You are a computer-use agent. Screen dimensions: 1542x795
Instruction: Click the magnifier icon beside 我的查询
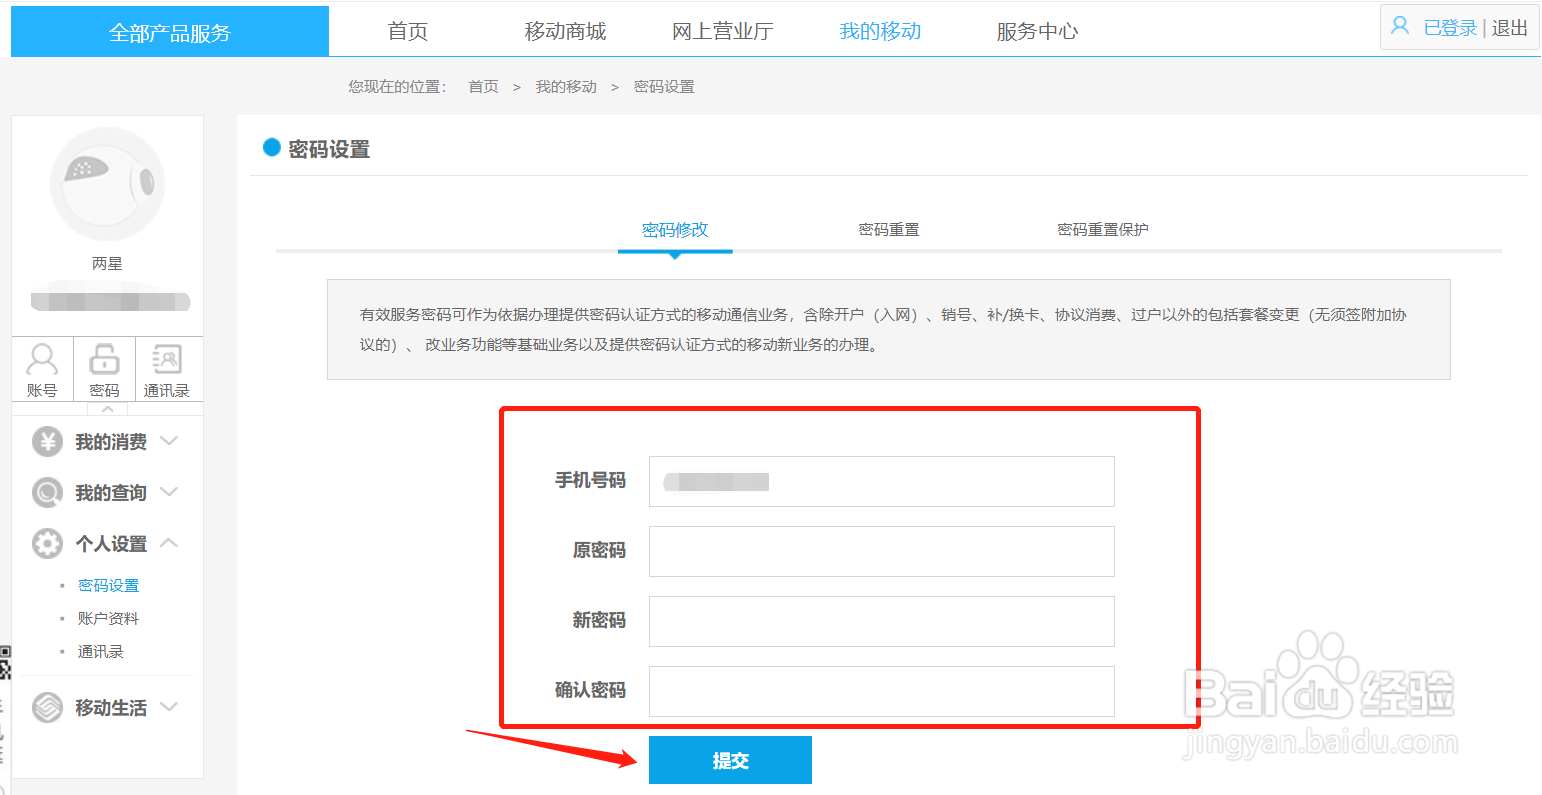pos(45,492)
